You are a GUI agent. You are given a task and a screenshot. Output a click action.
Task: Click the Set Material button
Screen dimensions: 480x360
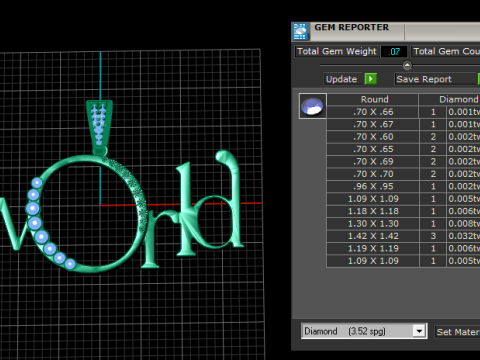[458, 332]
